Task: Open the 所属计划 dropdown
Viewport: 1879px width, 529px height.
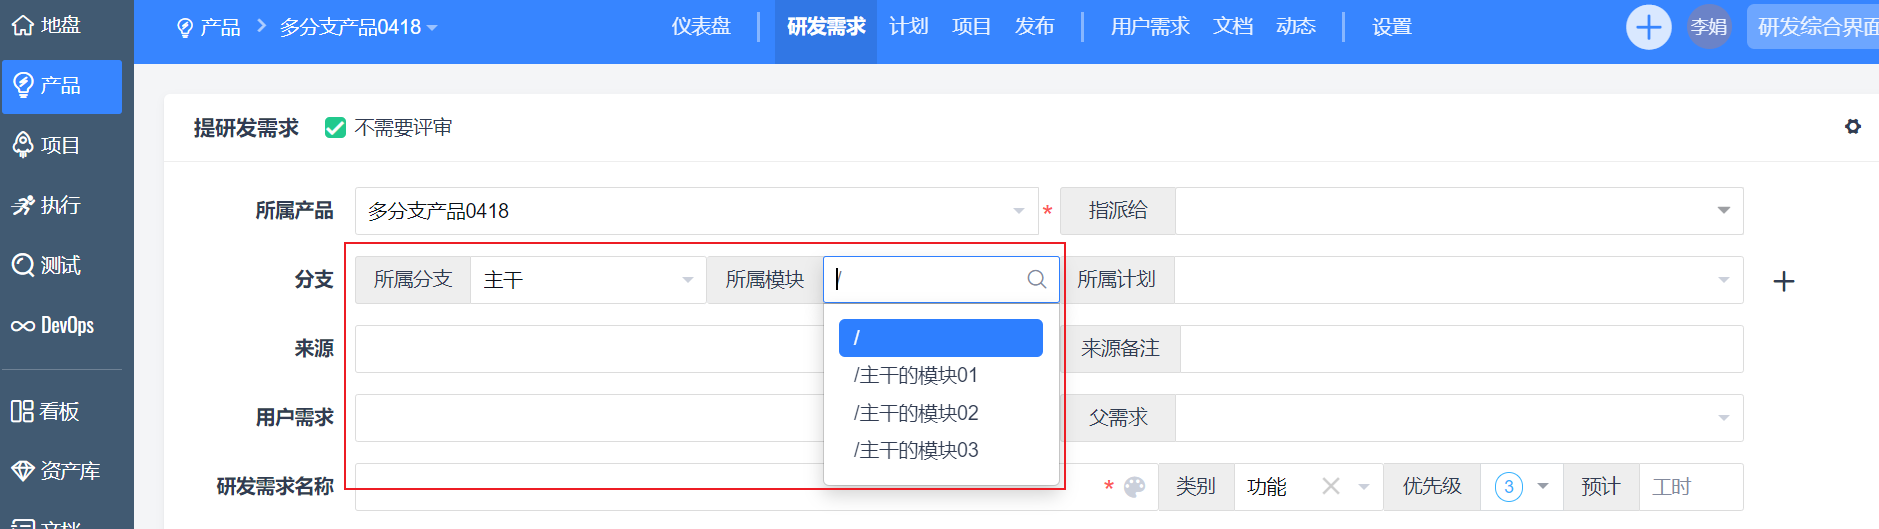Action: tap(1458, 280)
